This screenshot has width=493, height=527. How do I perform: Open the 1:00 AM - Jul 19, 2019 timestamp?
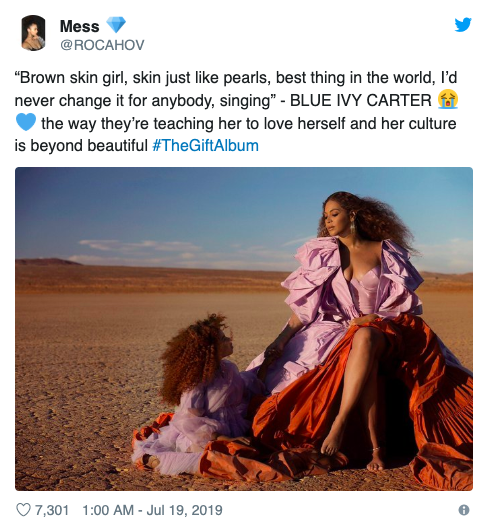point(152,510)
